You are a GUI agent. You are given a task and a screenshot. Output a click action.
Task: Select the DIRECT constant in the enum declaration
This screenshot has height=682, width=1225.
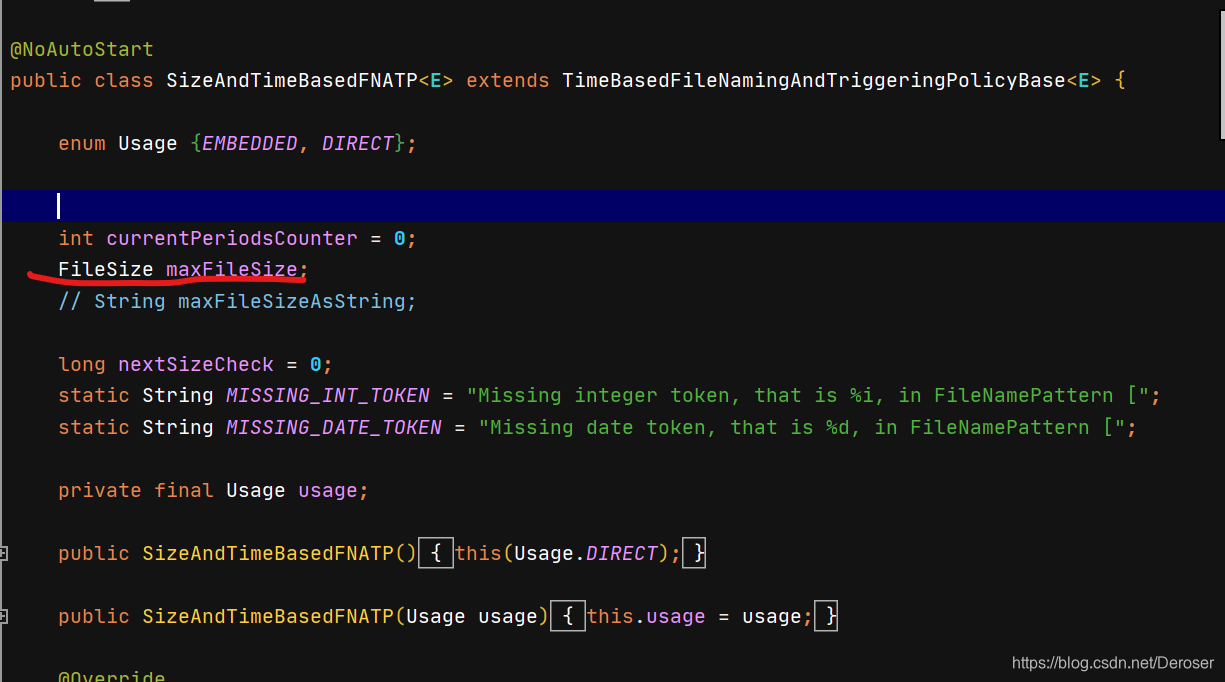tap(358, 143)
